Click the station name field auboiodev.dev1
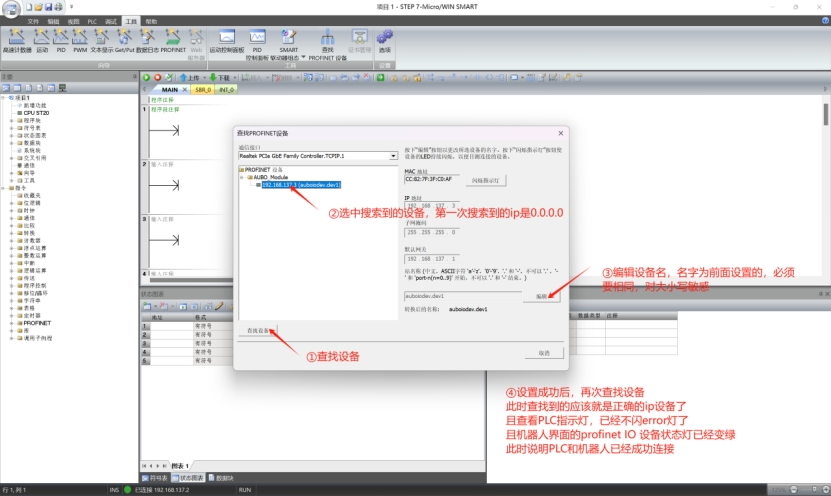Viewport: 831px width, 496px height. 460,297
